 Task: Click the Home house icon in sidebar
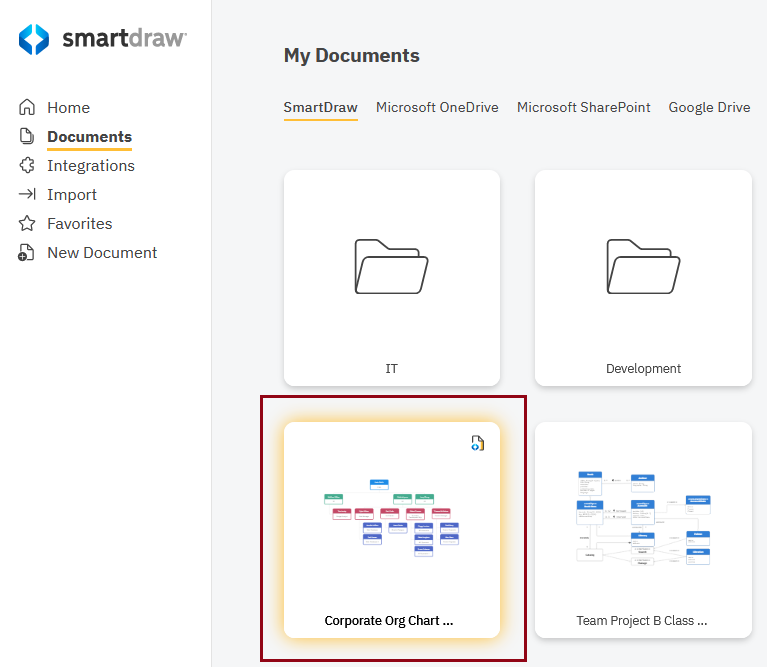[x=27, y=107]
